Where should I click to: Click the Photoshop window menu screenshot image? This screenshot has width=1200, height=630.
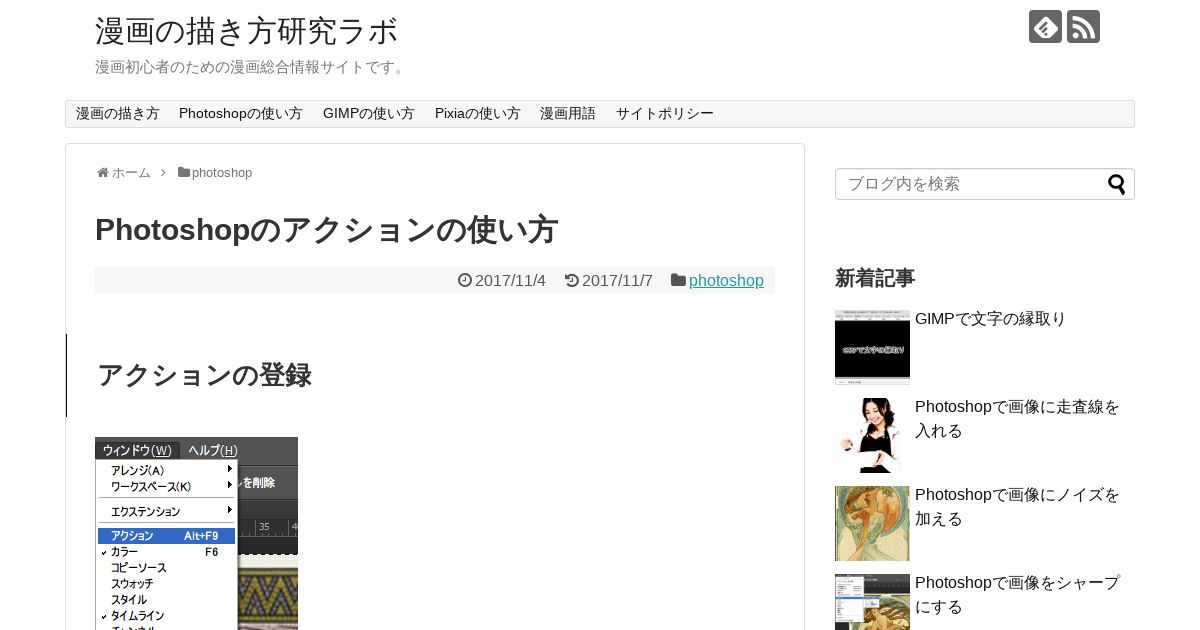[x=196, y=534]
